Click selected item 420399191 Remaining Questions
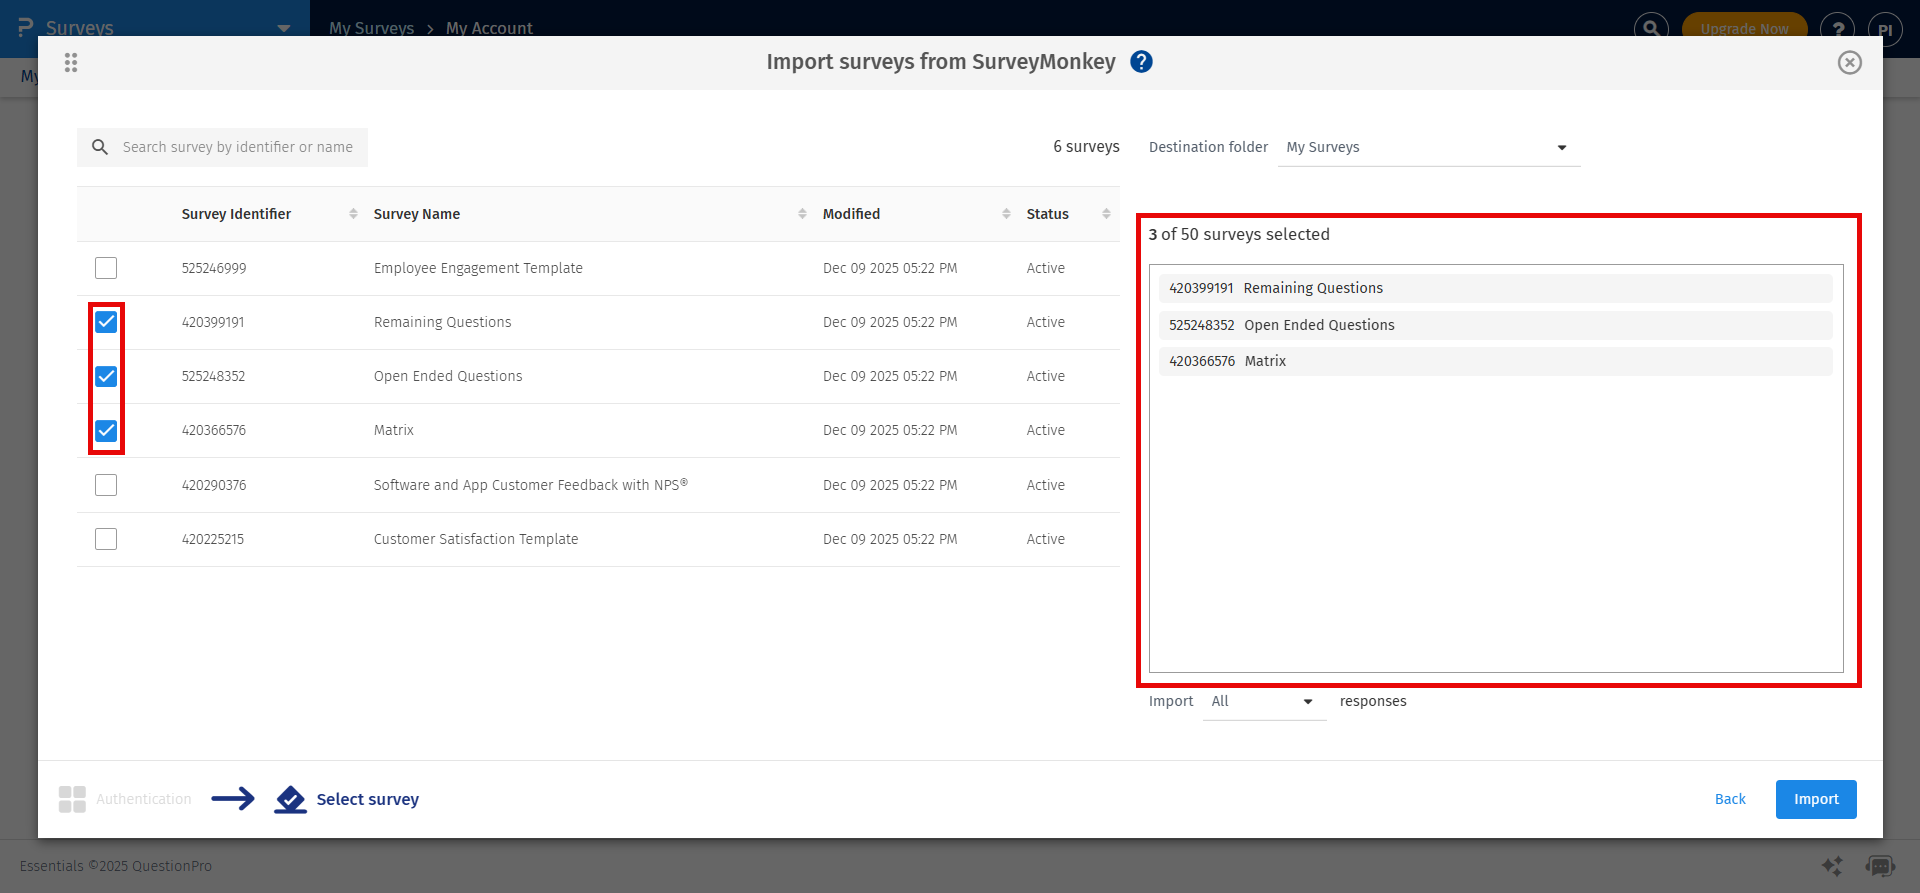The height and width of the screenshot is (893, 1920). [x=1496, y=288]
